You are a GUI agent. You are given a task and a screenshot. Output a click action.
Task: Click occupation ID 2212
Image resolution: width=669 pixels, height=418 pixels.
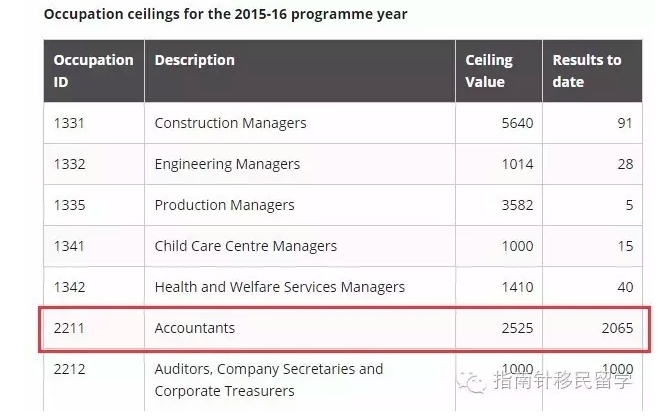[70, 369]
